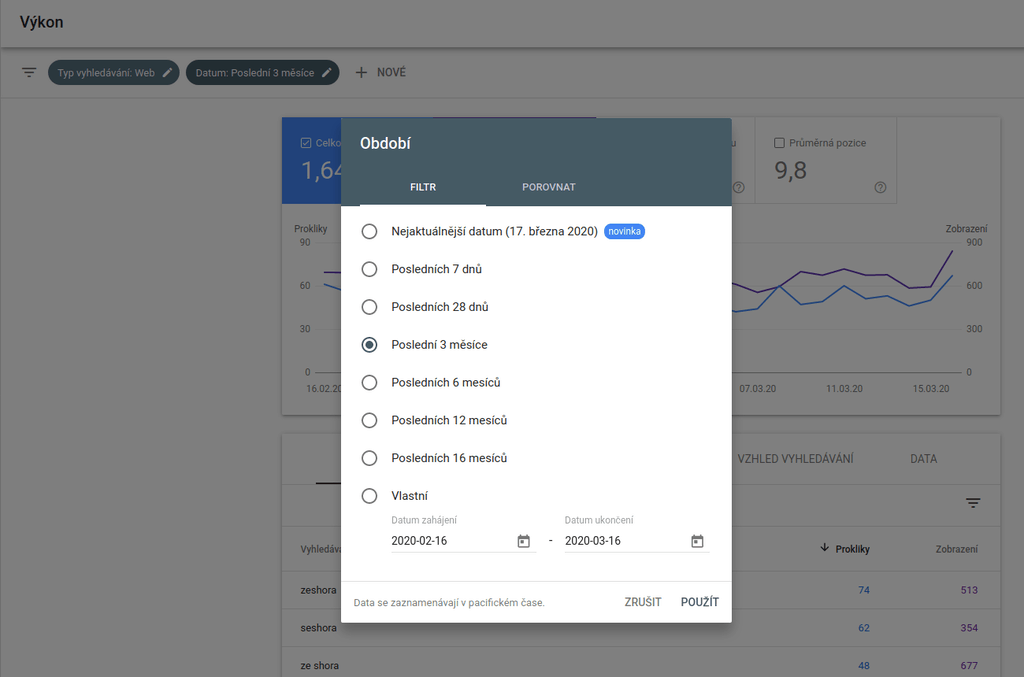
Task: Switch to the POROVNAT tab
Action: point(549,187)
